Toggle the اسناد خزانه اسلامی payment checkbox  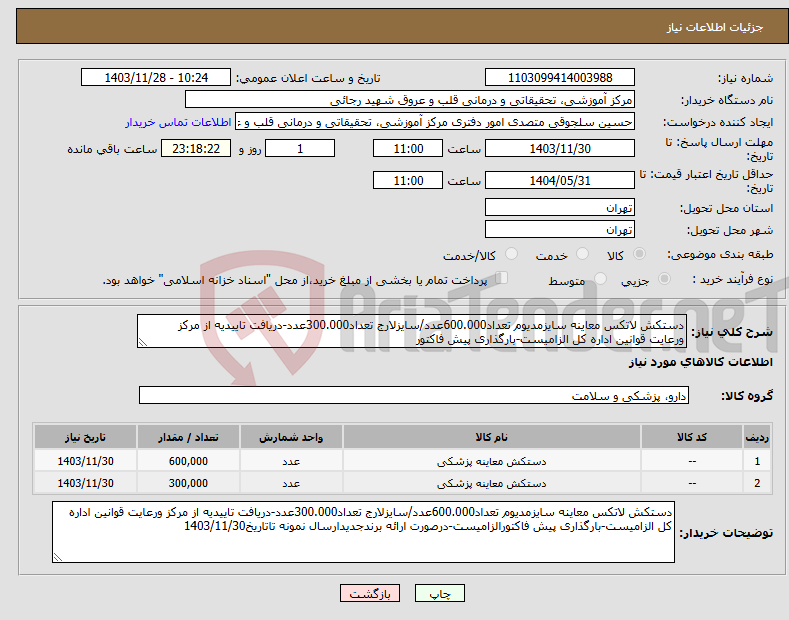pyautogui.click(x=502, y=278)
